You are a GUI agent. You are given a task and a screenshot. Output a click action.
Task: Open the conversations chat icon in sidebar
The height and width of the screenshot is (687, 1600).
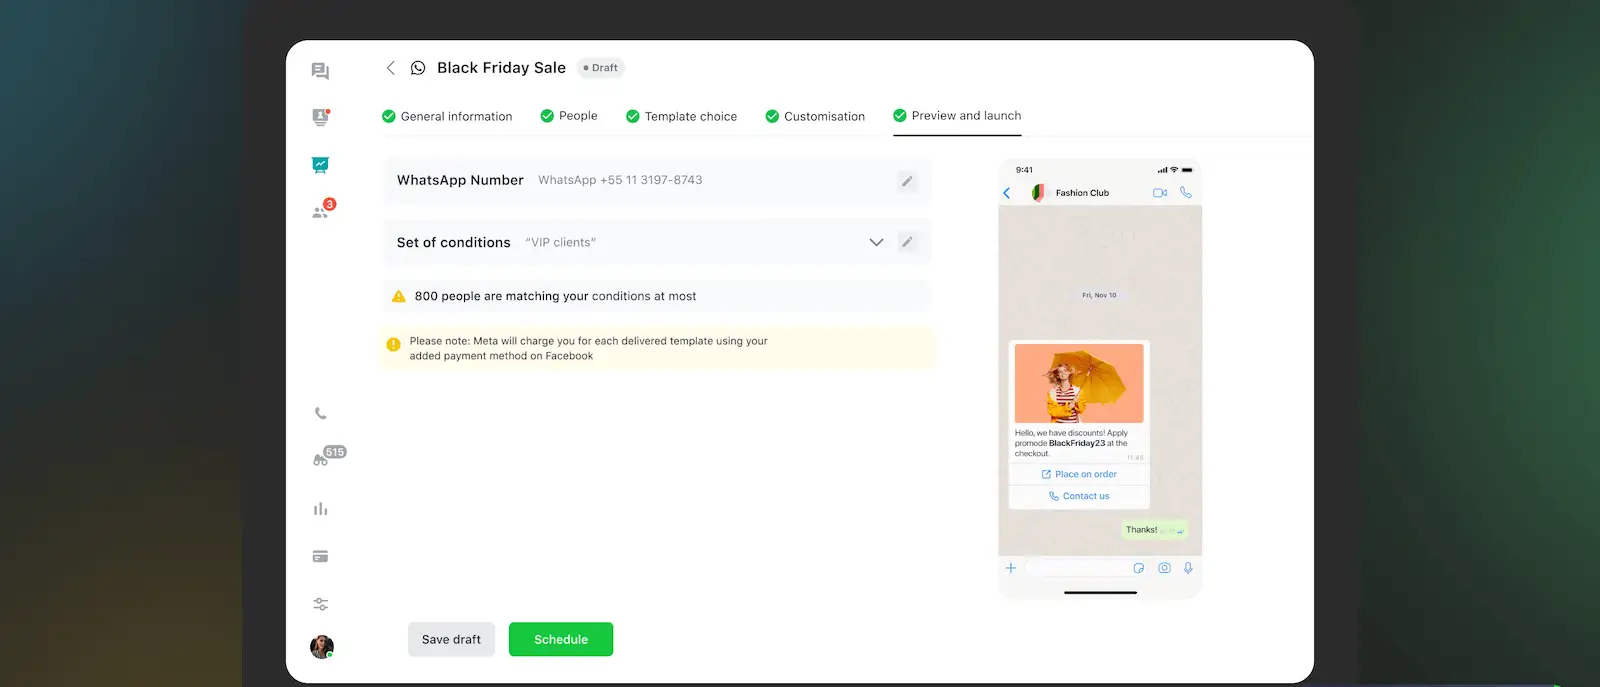[x=320, y=71]
